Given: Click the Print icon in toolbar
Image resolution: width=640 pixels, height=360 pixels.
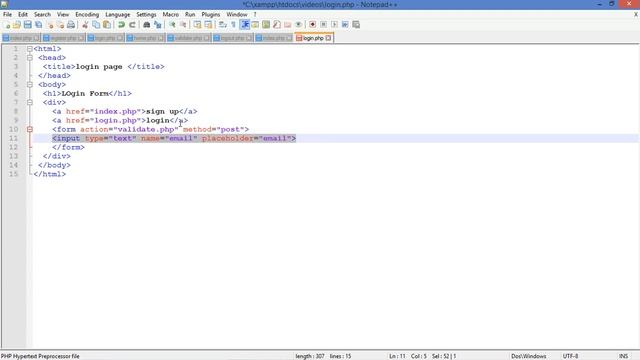Looking at the screenshot, I should click(71, 25).
